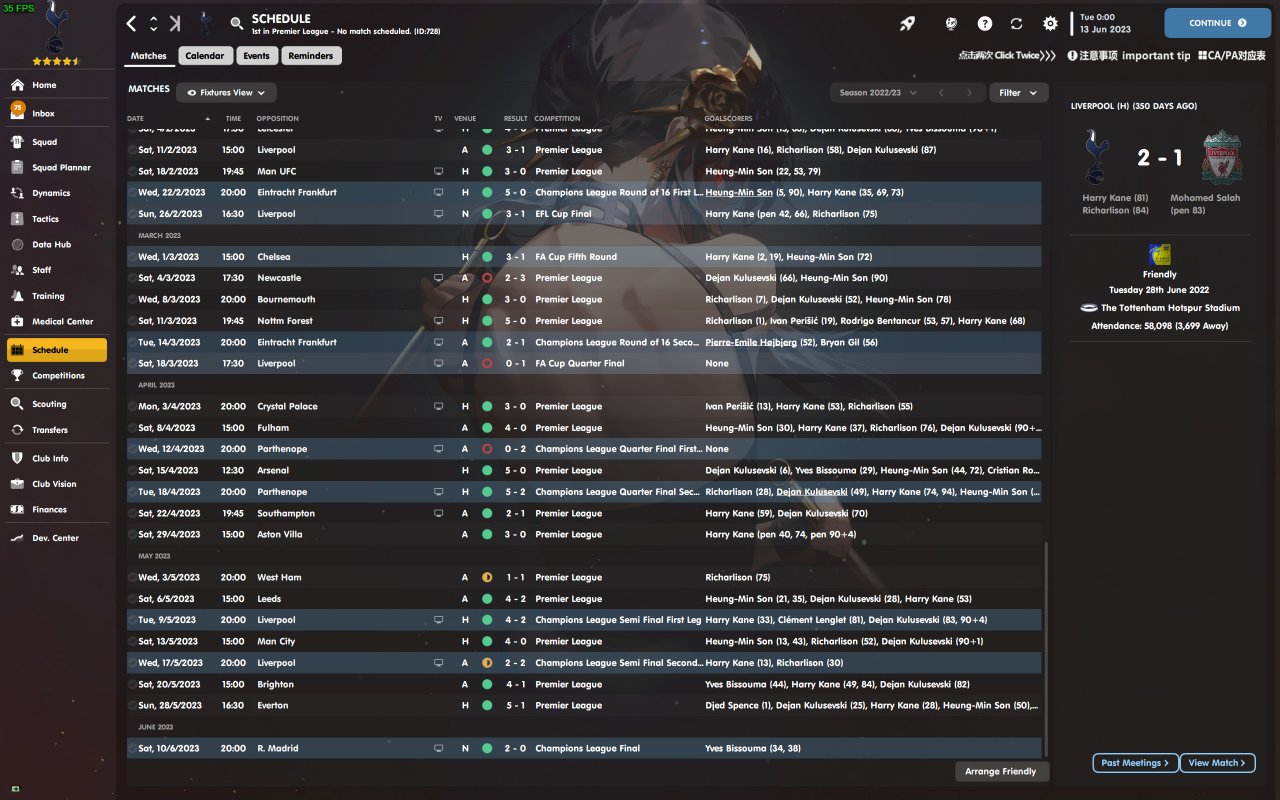Tick the Man City row selection circle
This screenshot has width=1280, height=800.
coord(133,641)
